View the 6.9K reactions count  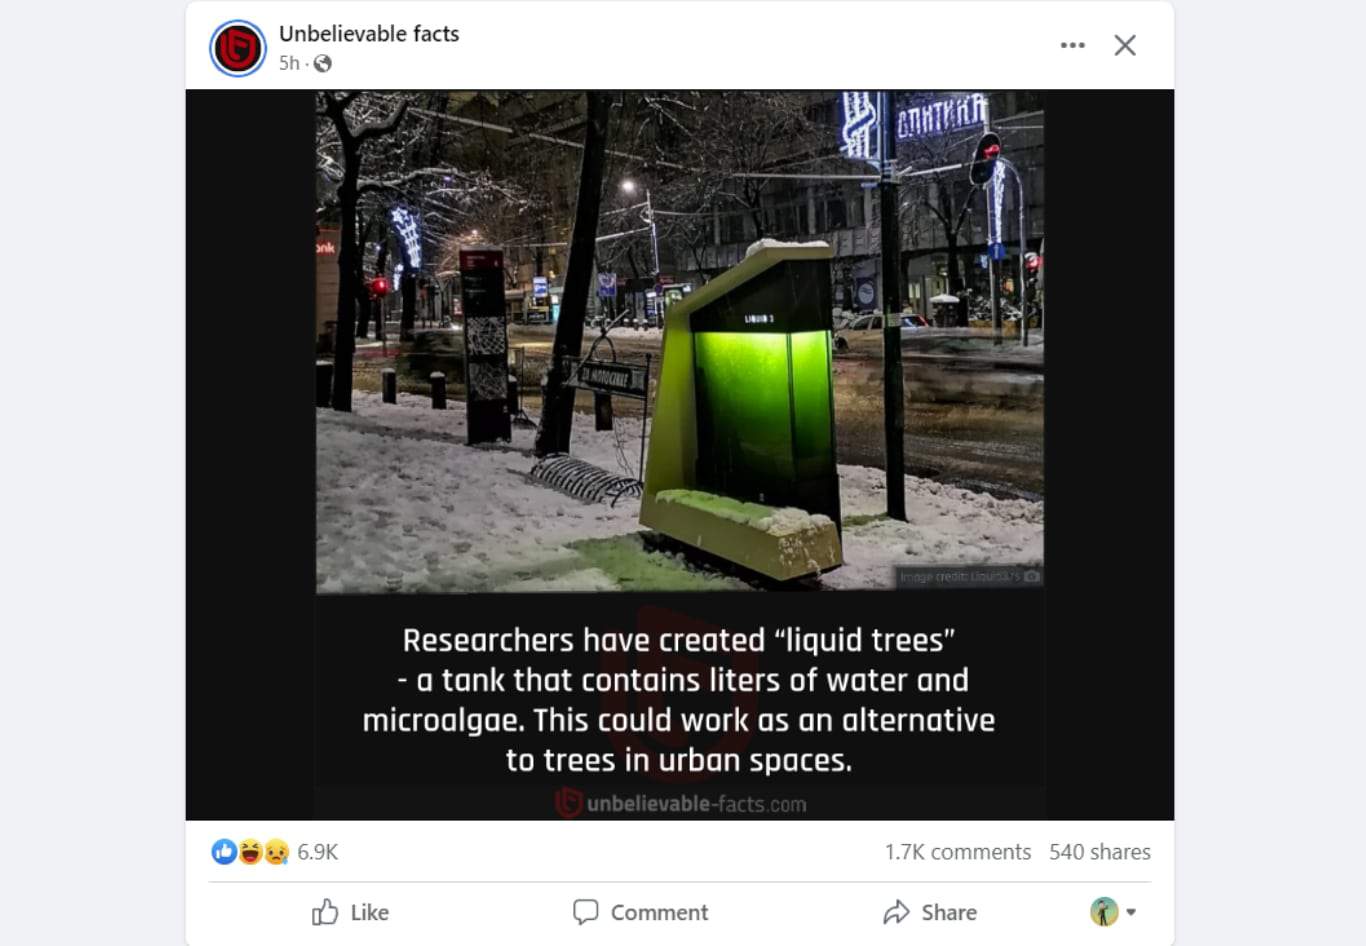(318, 852)
